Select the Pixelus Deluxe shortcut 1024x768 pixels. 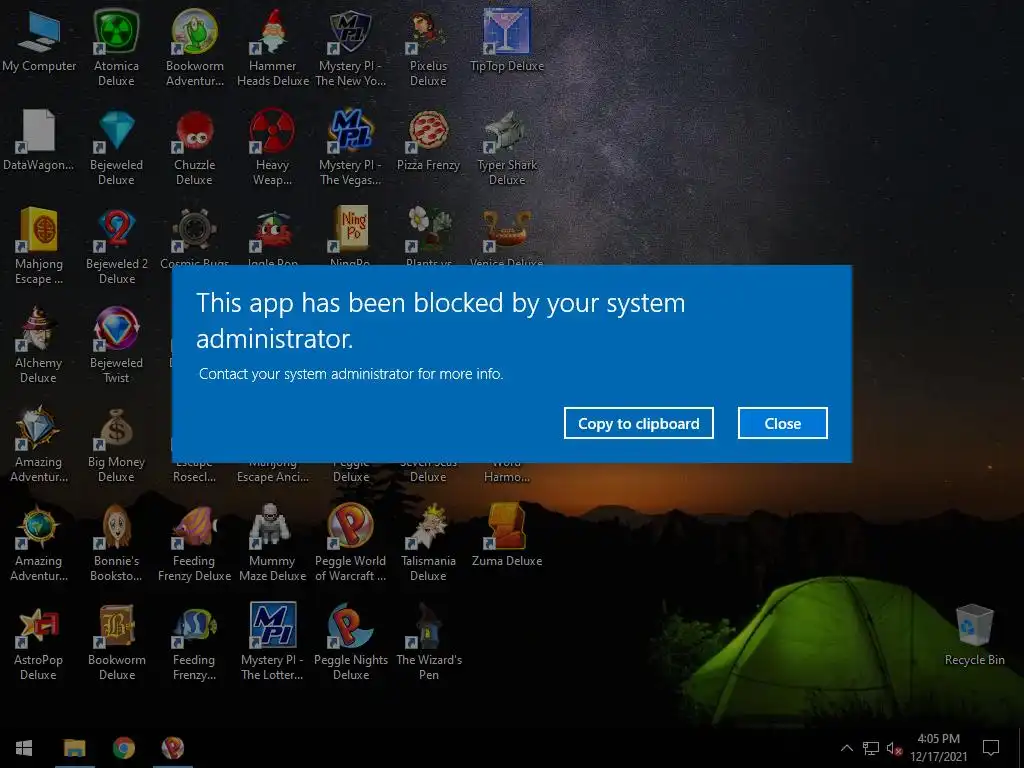point(428,47)
